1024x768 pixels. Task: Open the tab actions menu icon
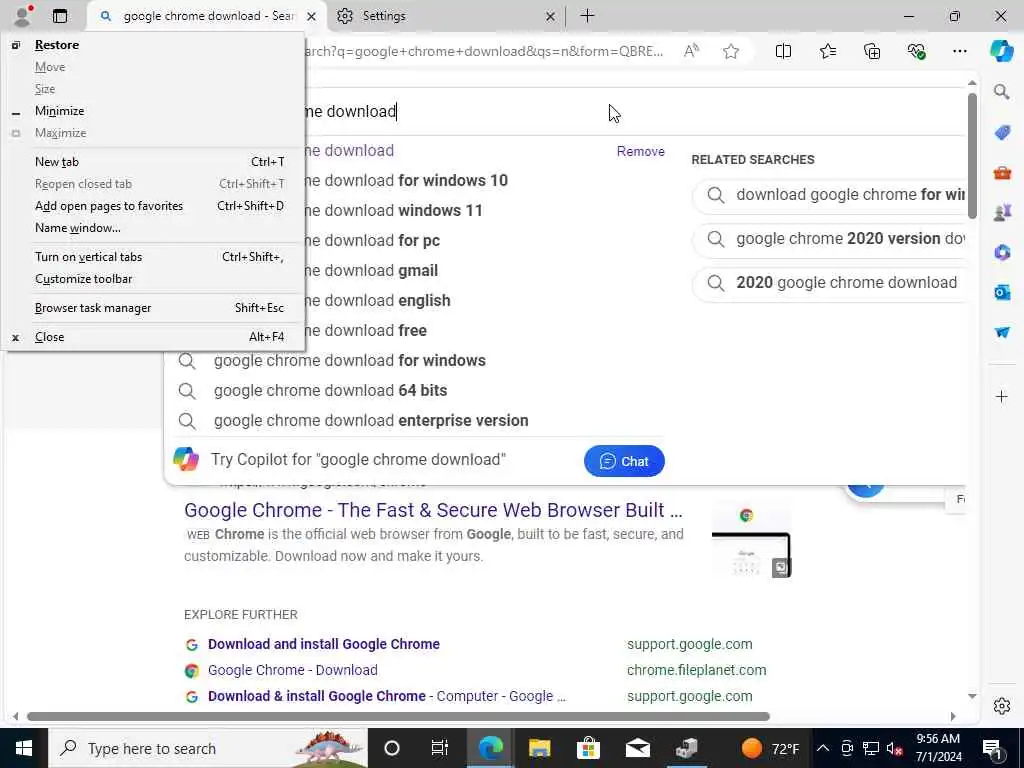(60, 16)
